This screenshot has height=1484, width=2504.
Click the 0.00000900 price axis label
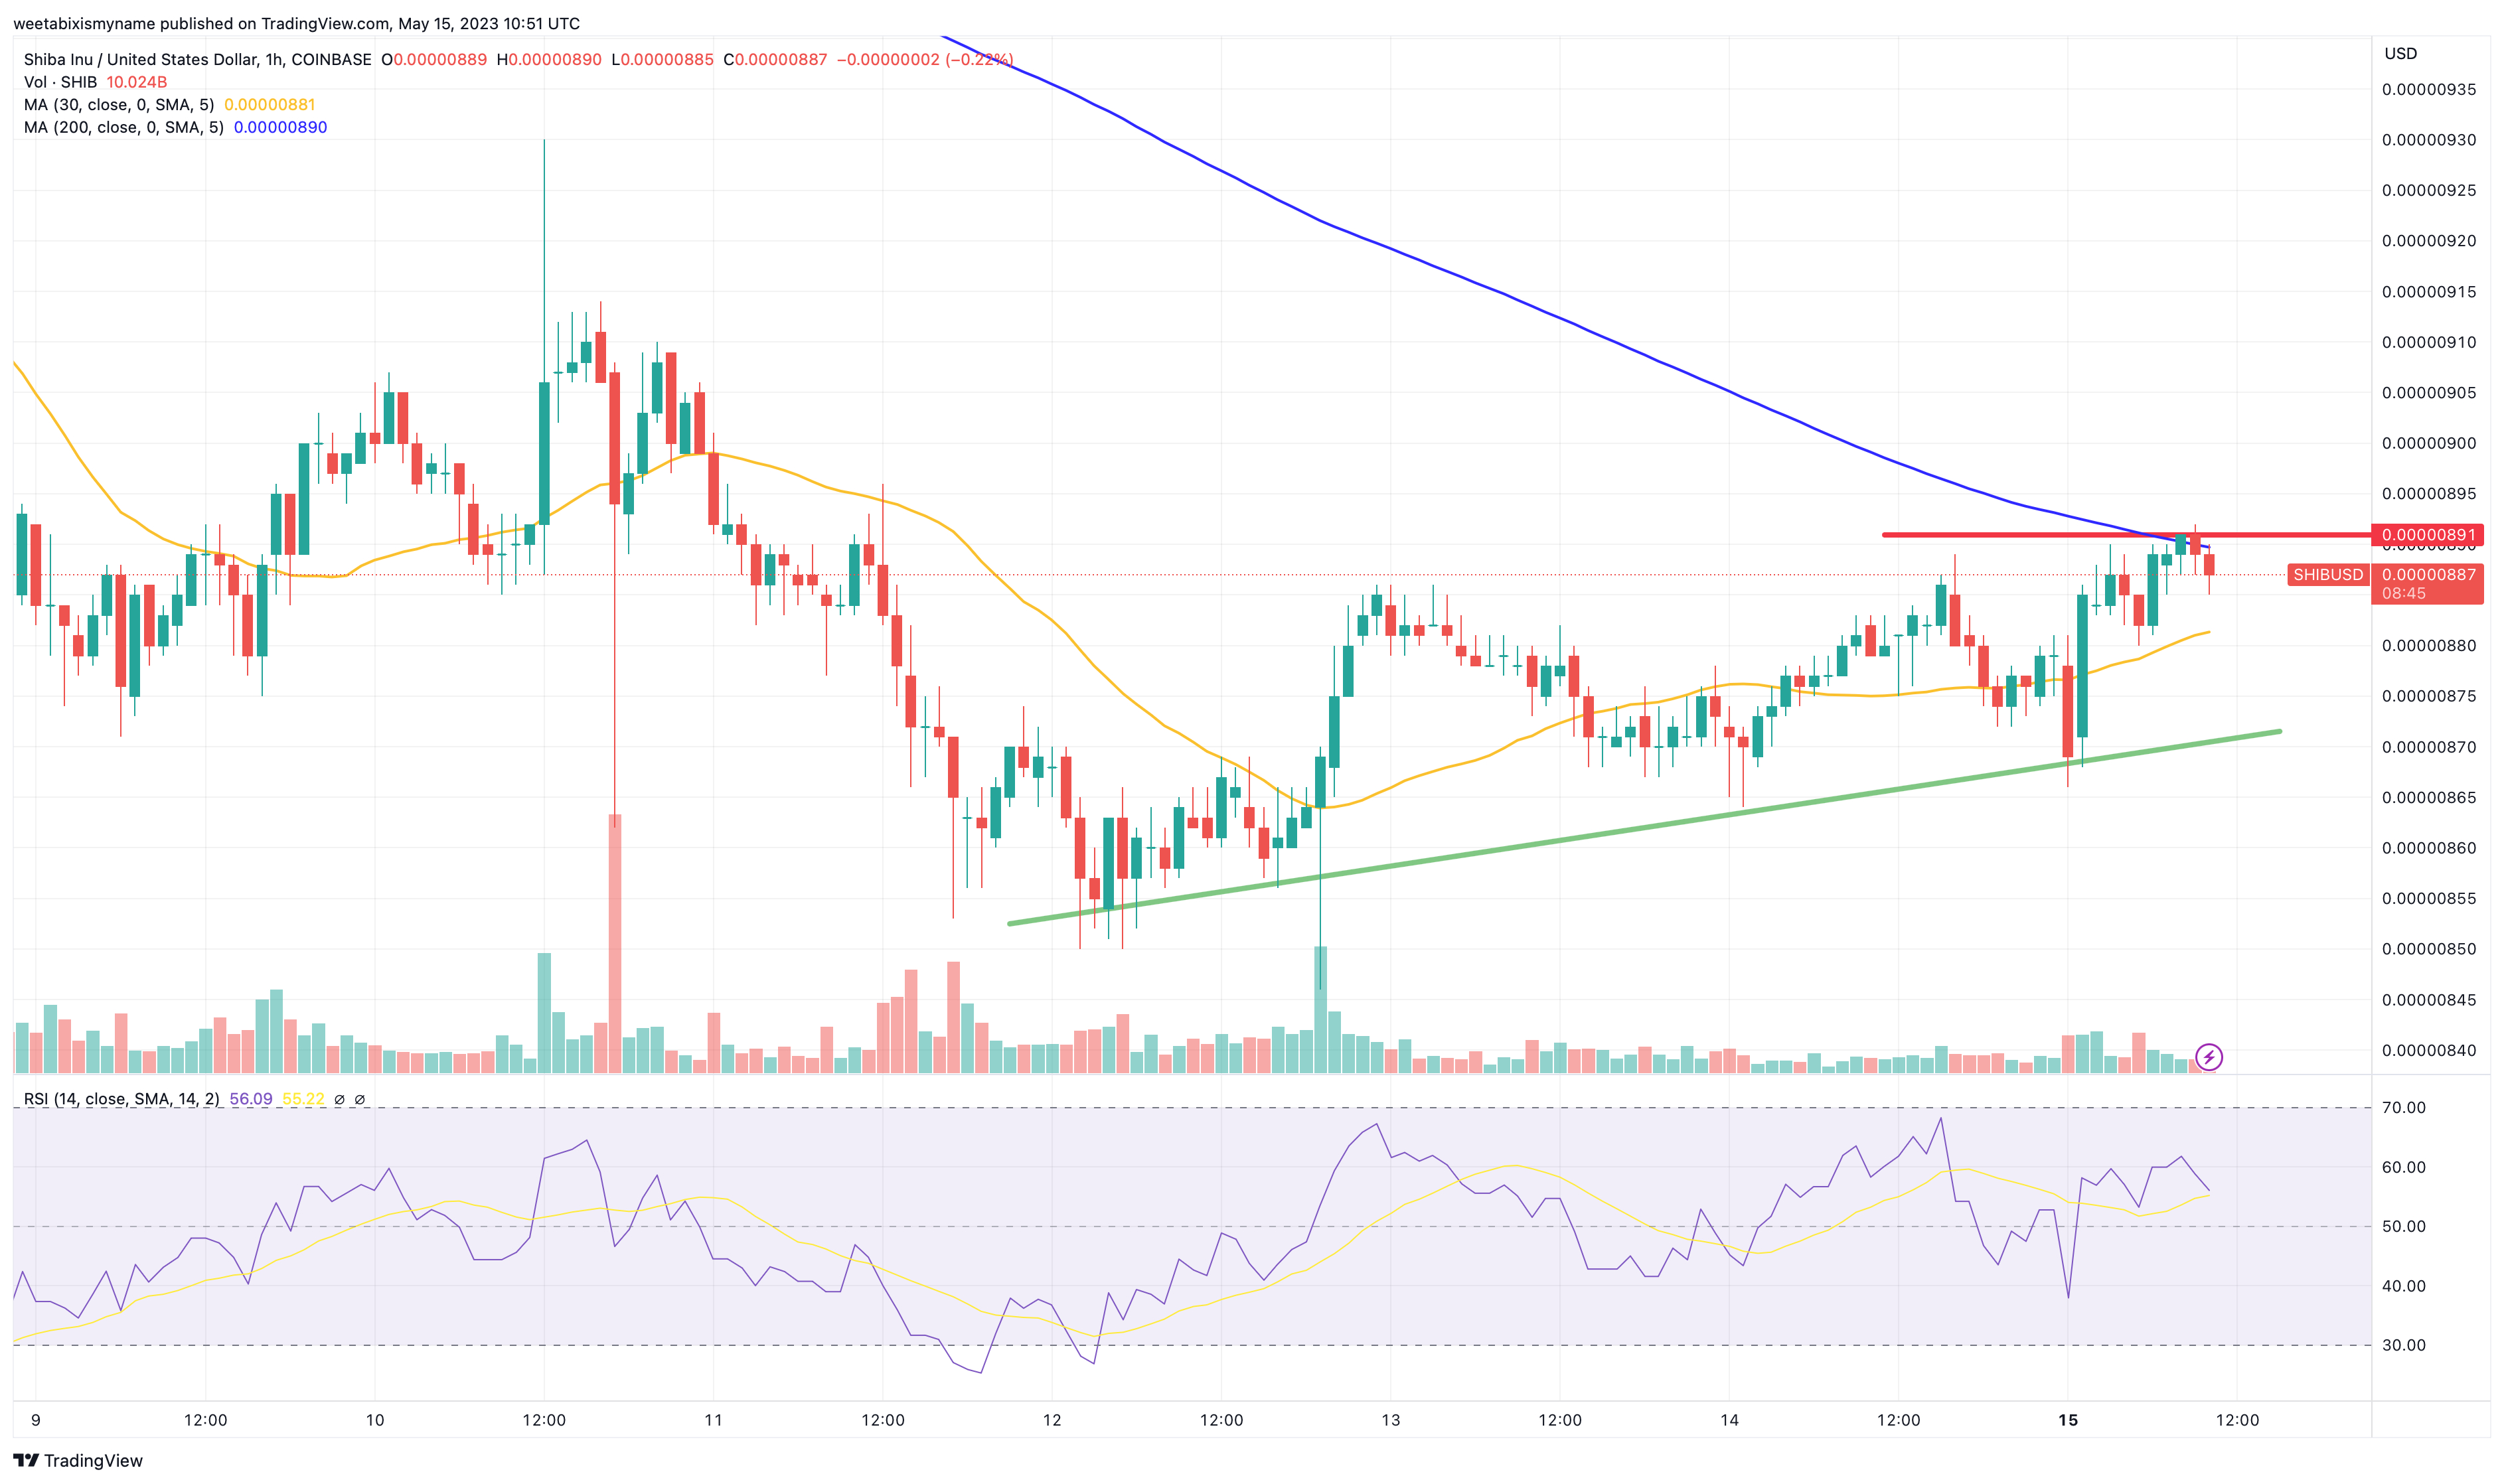coord(2429,443)
